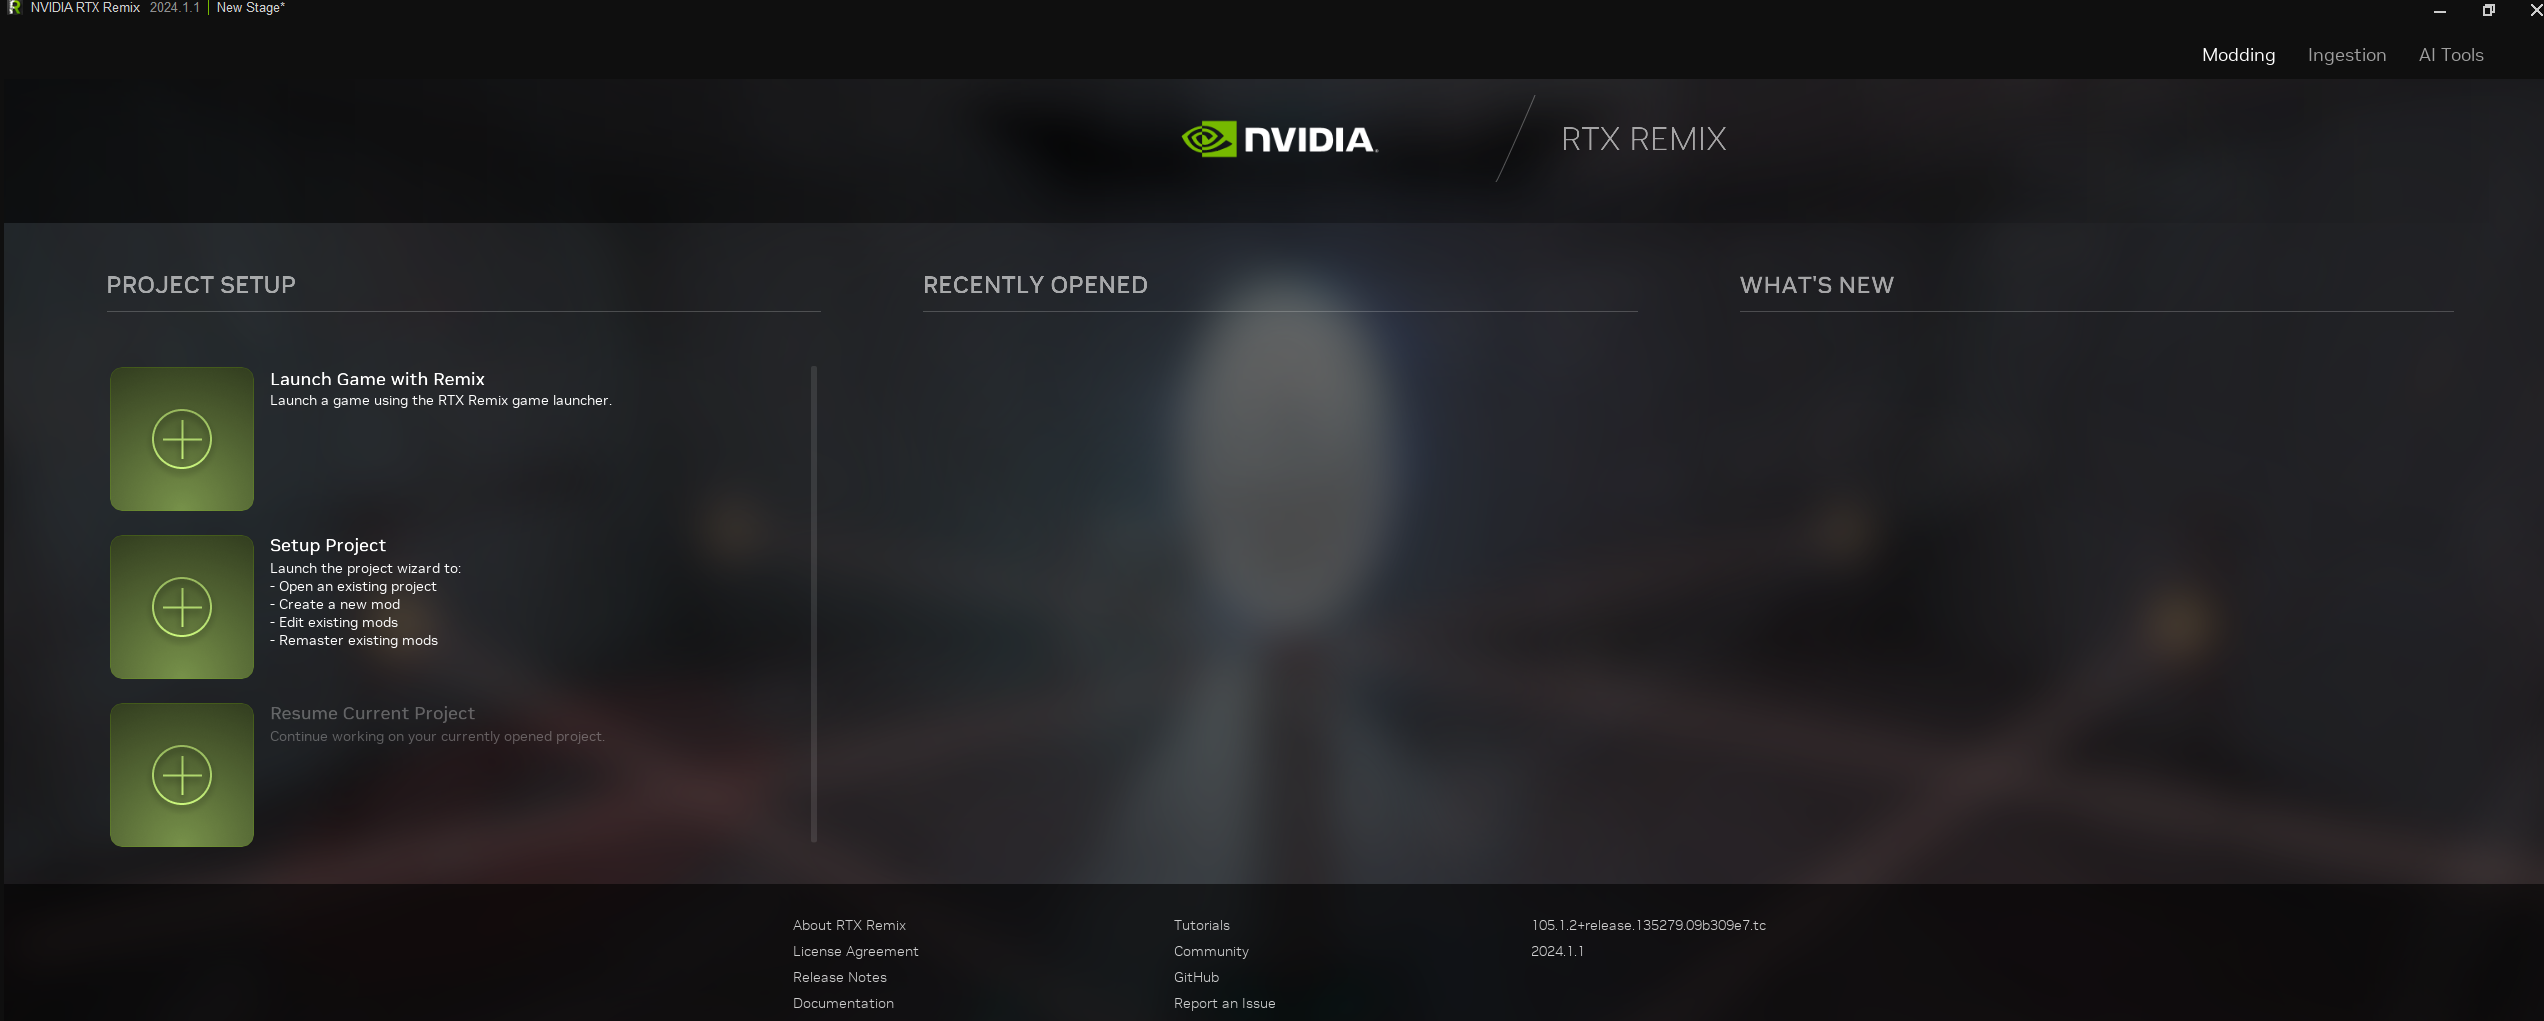This screenshot has height=1021, width=2544.
Task: Close the RTX Remix window
Action: click(x=2535, y=10)
